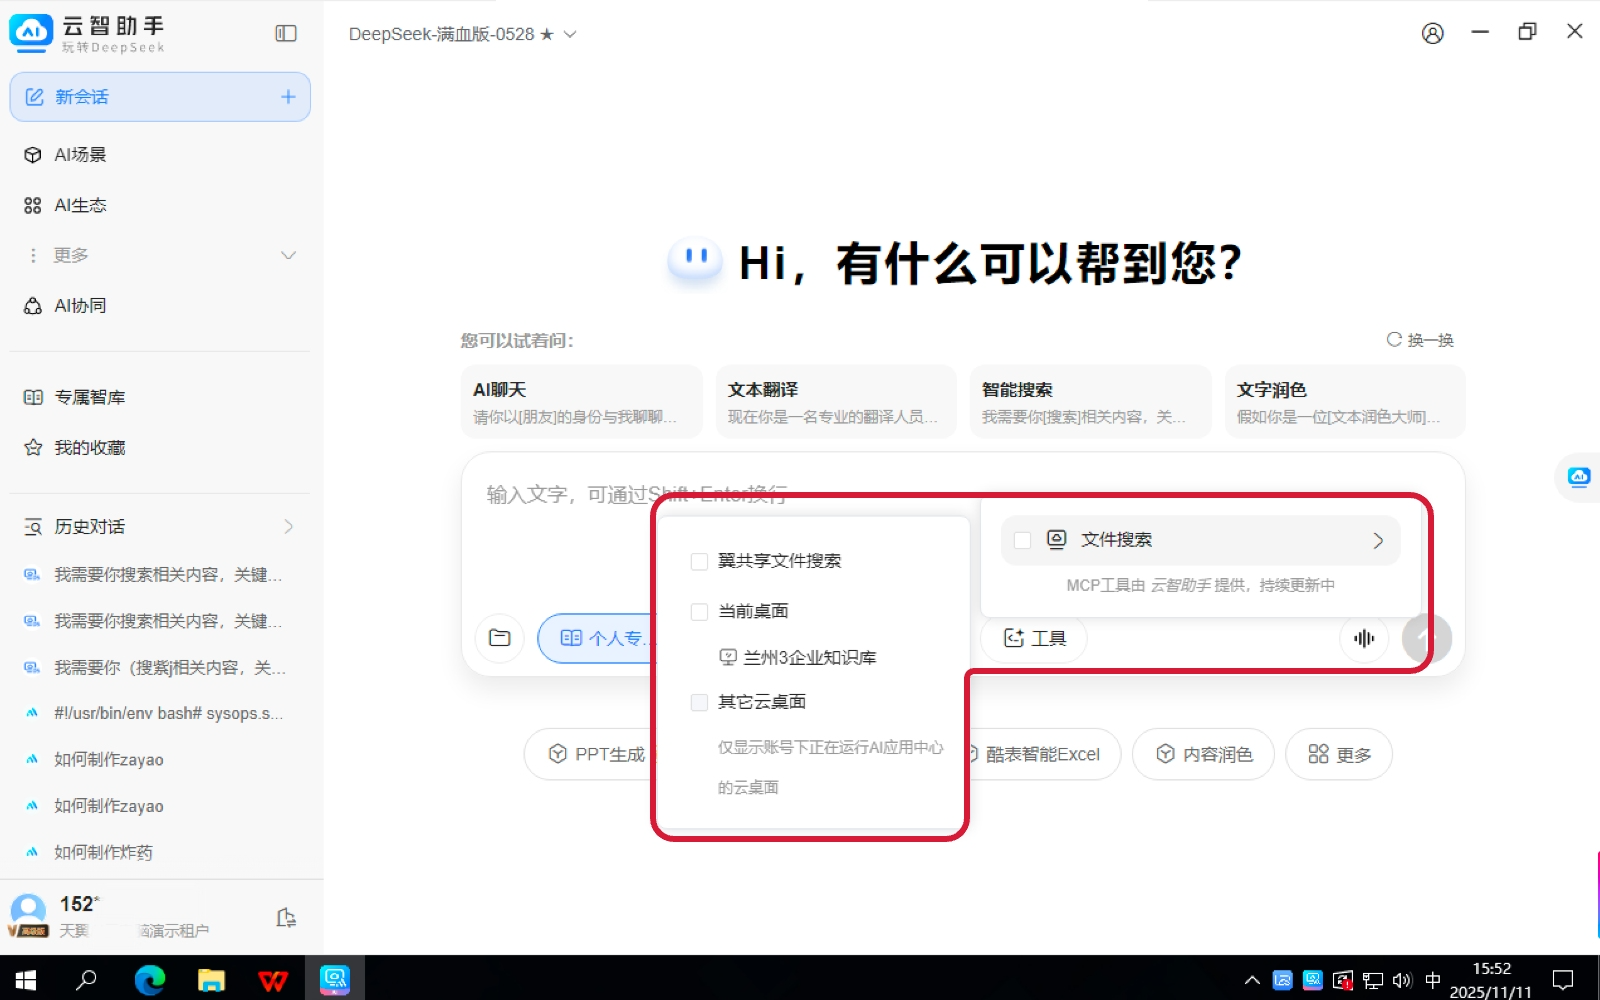1600x1000 pixels.
Task: Click the send arrow button
Action: point(1425,638)
